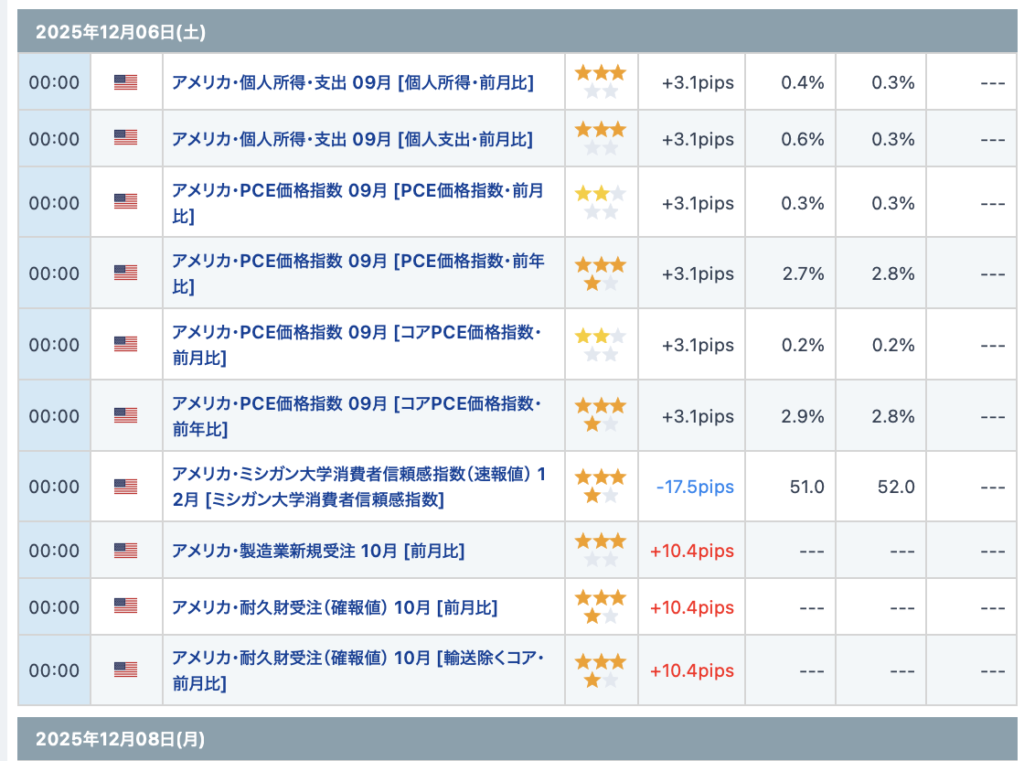Open アメリカ・個人所得・支出 09月 [個人所得・前月比] link
This screenshot has width=1024, height=761.
(352, 83)
